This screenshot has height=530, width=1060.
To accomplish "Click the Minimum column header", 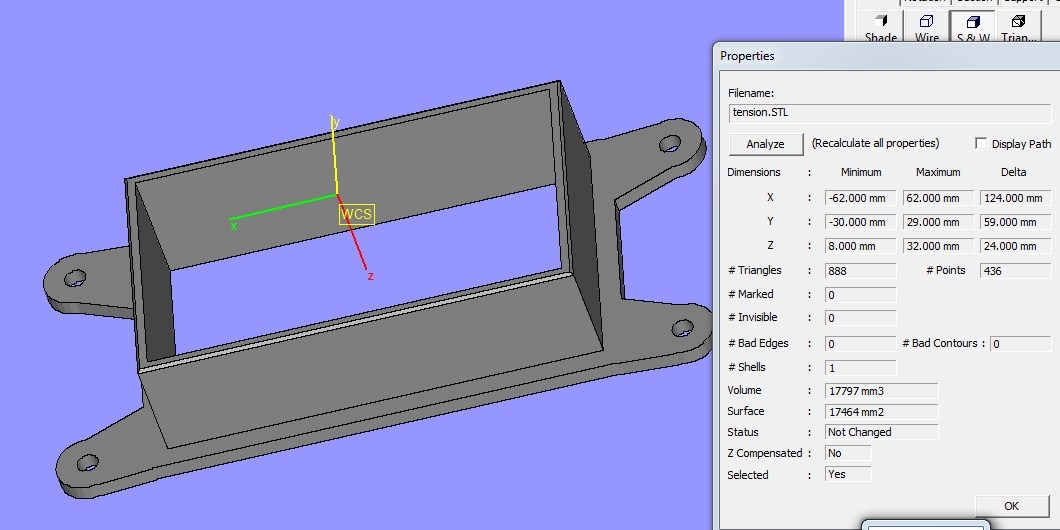I will point(861,172).
